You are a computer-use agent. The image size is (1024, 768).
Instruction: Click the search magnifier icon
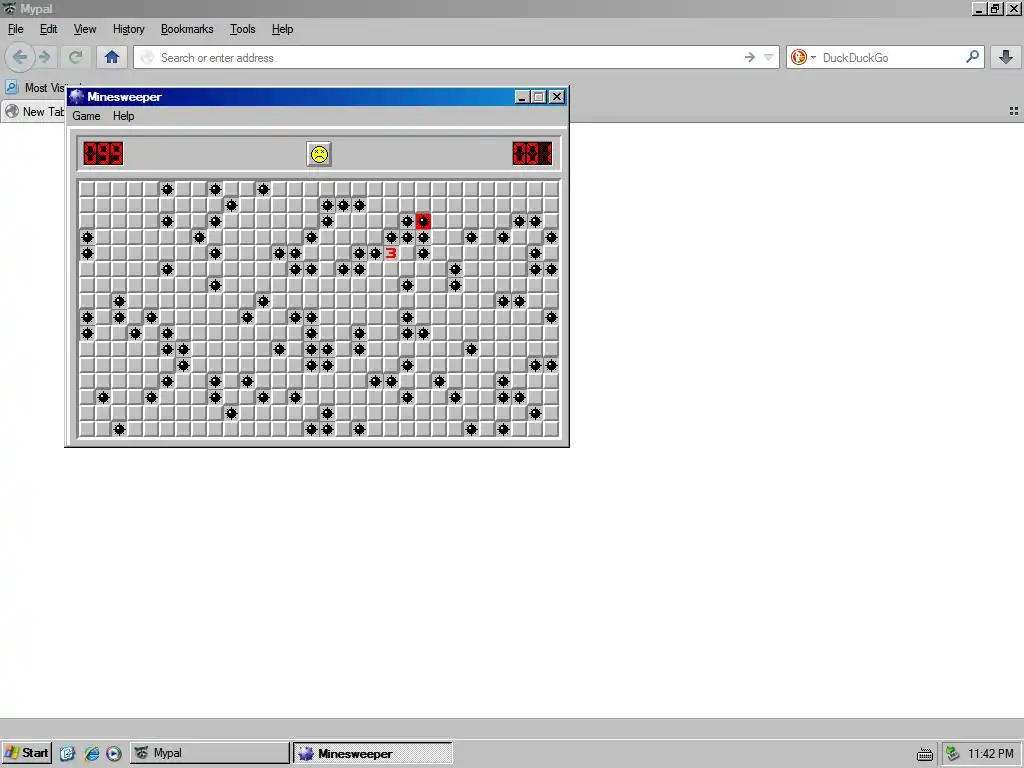click(x=972, y=57)
